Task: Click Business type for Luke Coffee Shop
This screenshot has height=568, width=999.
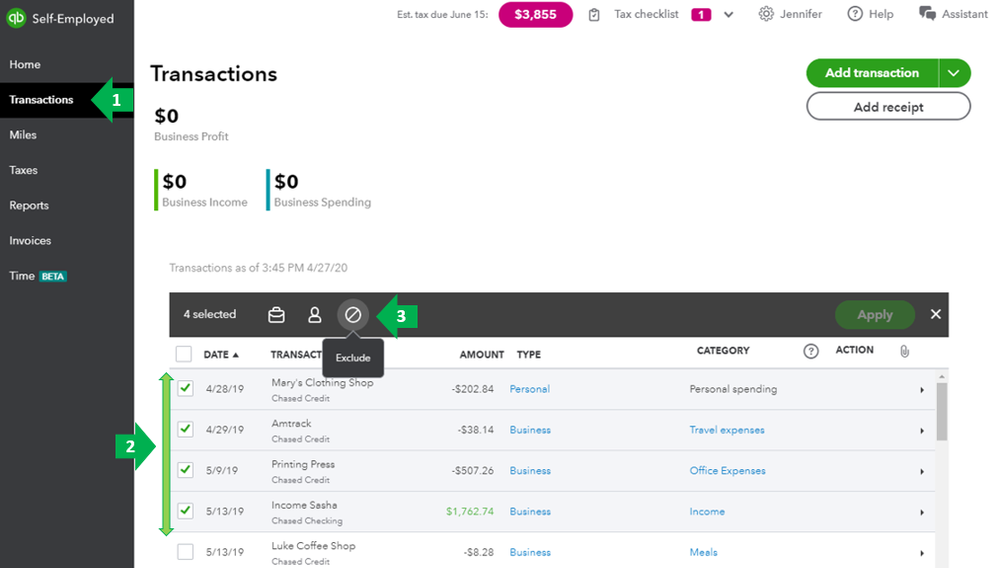Action: click(x=530, y=552)
